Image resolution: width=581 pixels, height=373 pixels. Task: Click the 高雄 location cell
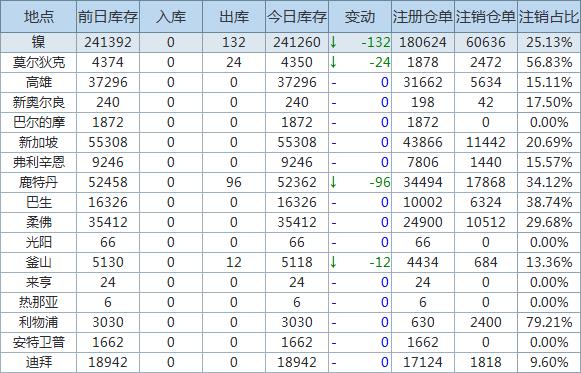[x=39, y=82]
